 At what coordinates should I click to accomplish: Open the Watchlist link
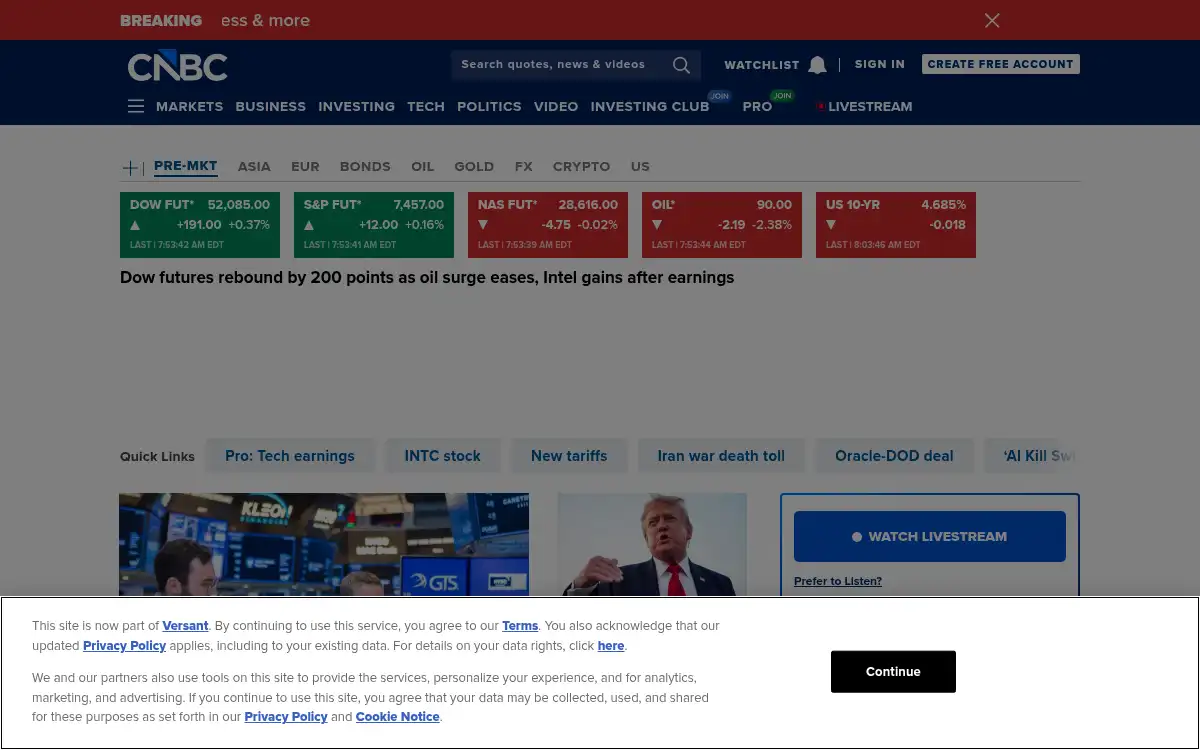coord(761,65)
